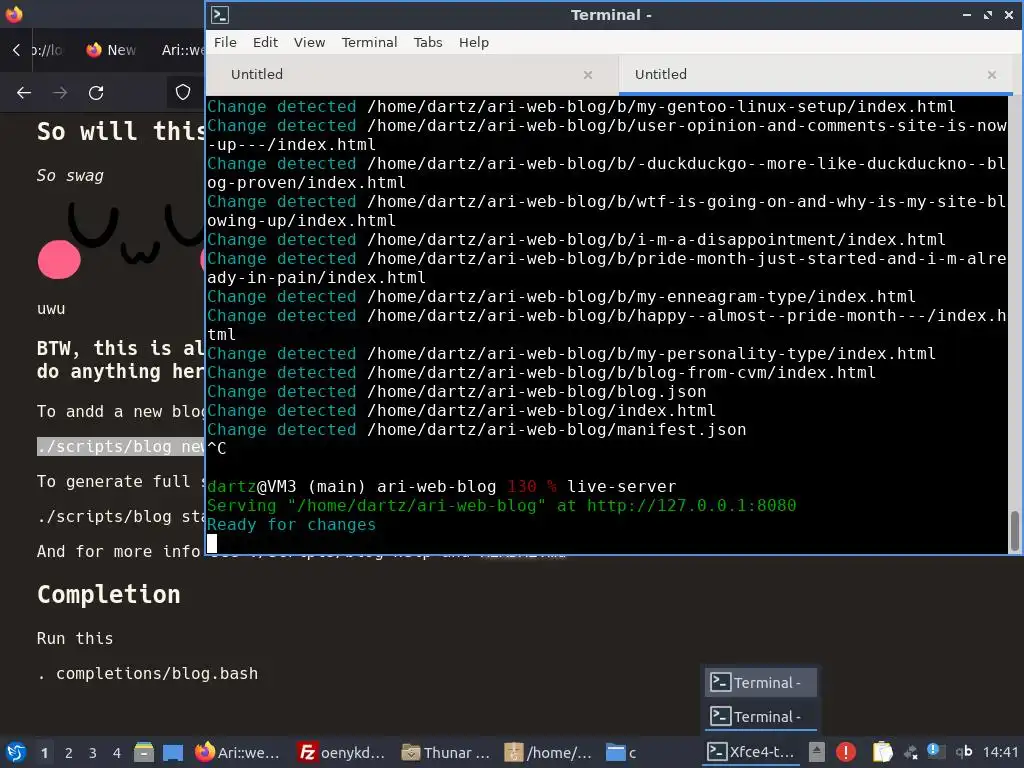The width and height of the screenshot is (1024, 768).
Task: Activate the 'c' folder taskbar entry
Action: coord(621,753)
